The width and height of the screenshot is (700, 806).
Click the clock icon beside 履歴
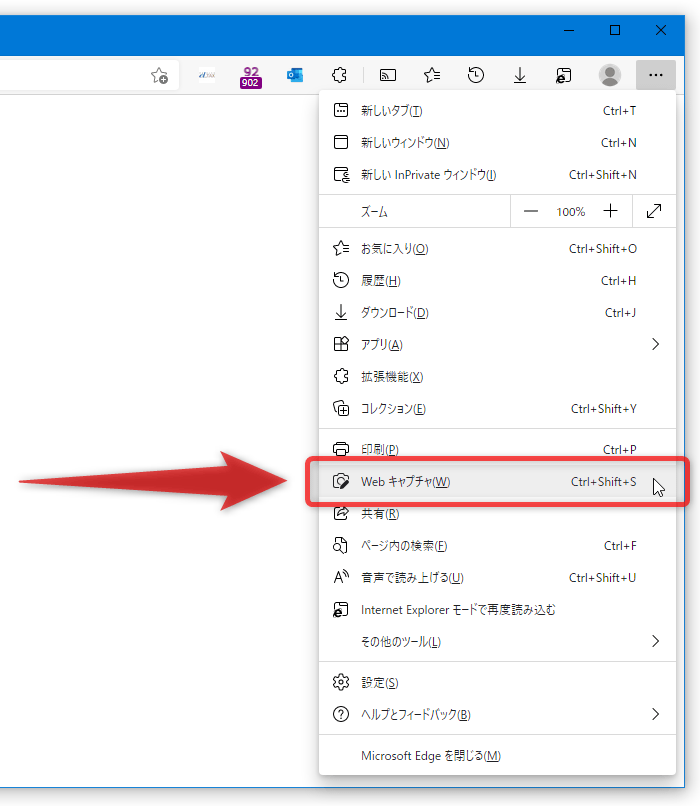[x=341, y=281]
